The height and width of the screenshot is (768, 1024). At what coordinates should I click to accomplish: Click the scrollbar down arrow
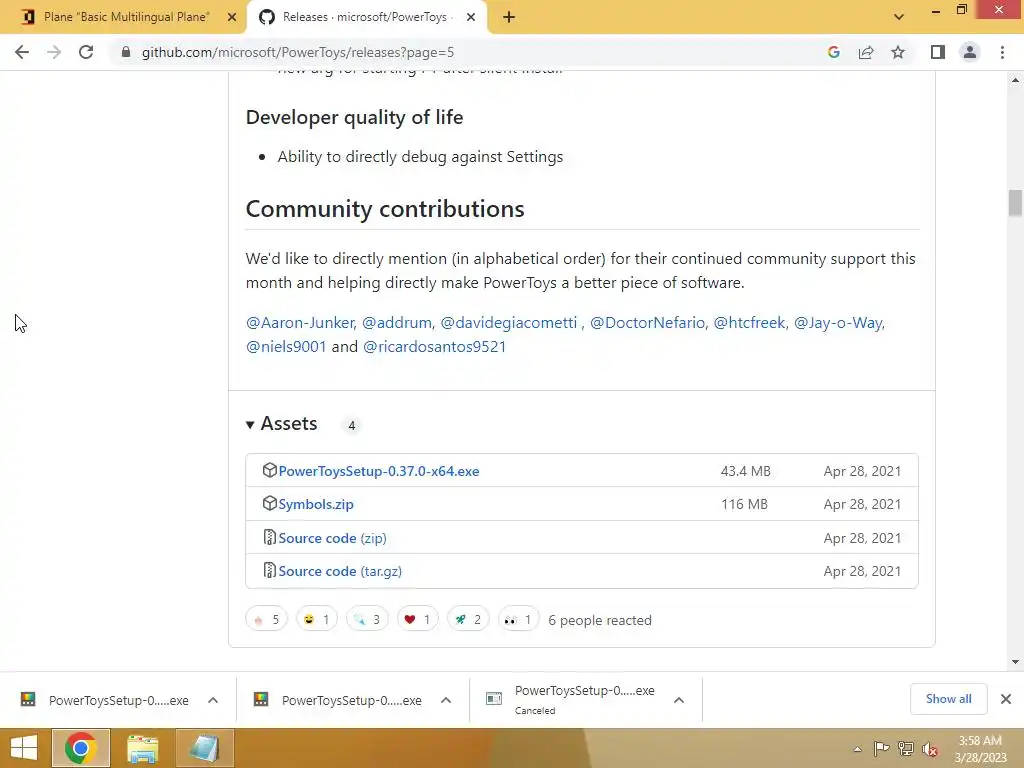1015,662
